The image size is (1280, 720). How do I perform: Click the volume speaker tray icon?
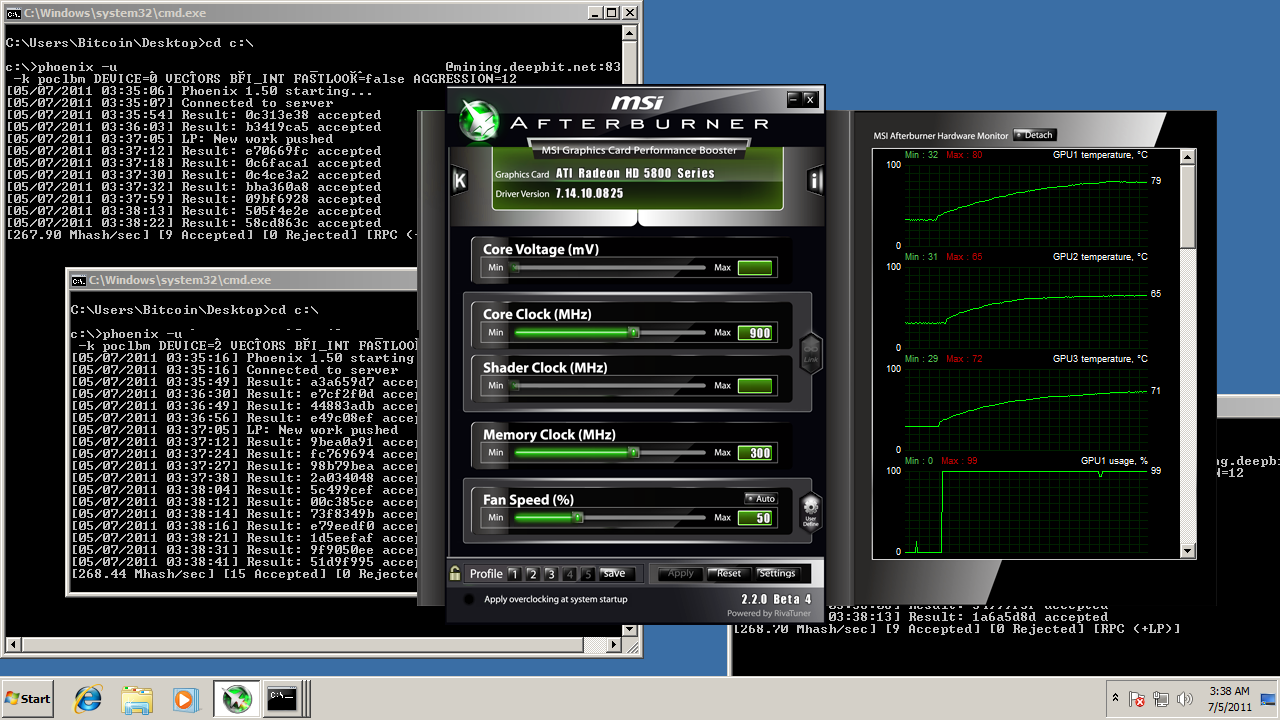(x=1185, y=699)
